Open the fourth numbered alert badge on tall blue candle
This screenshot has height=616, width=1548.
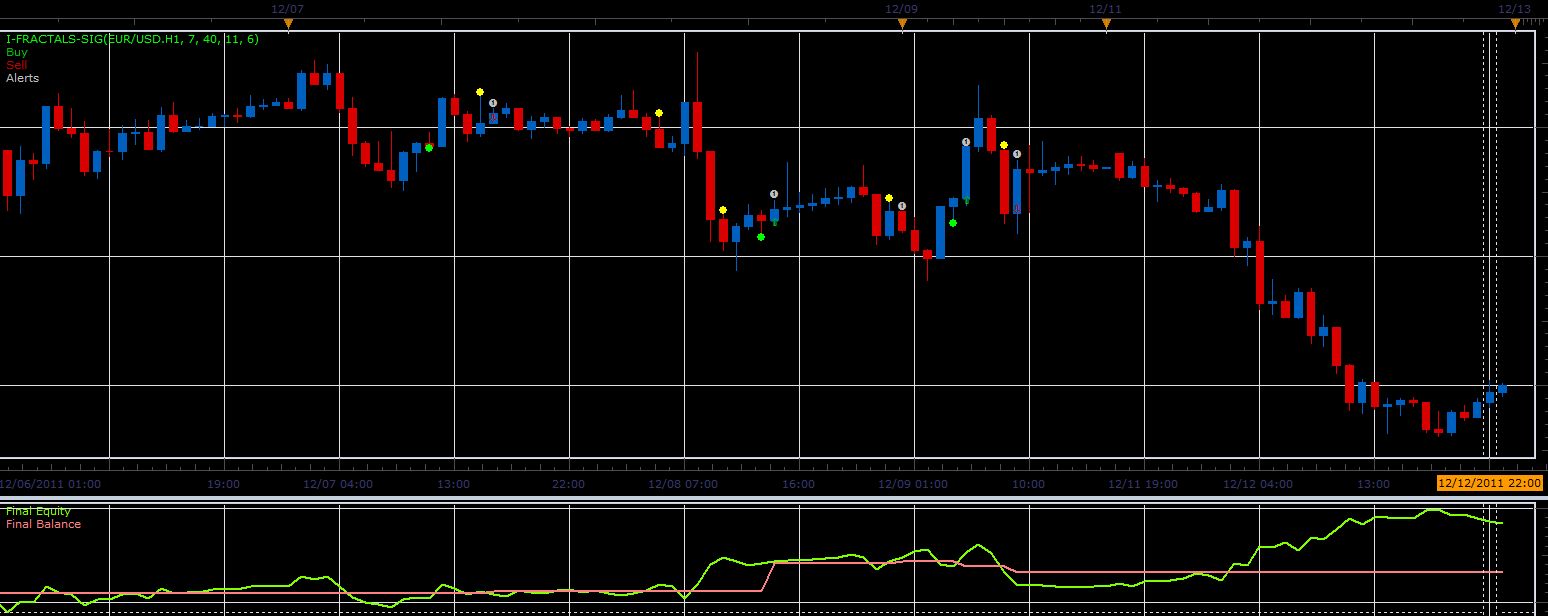(966, 142)
